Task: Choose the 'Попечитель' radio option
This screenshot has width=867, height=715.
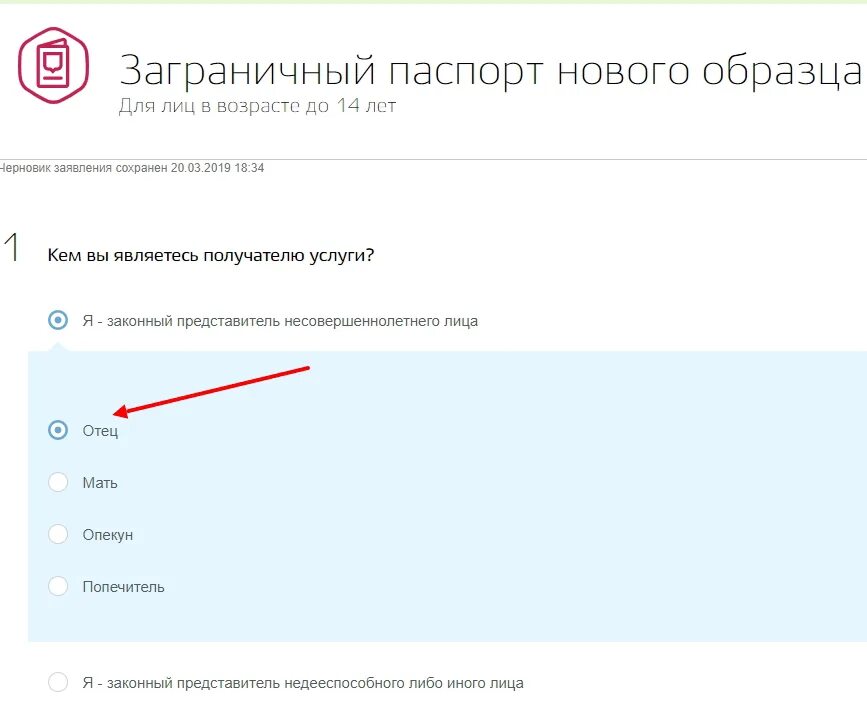Action: click(58, 586)
